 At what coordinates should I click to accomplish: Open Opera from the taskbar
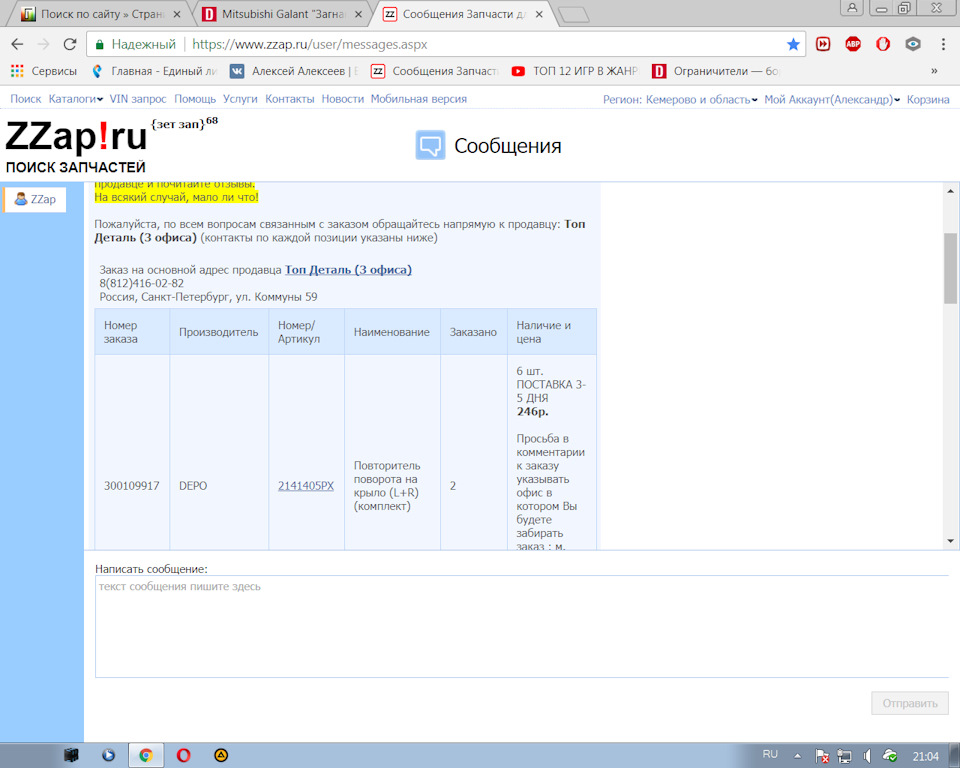click(x=184, y=755)
